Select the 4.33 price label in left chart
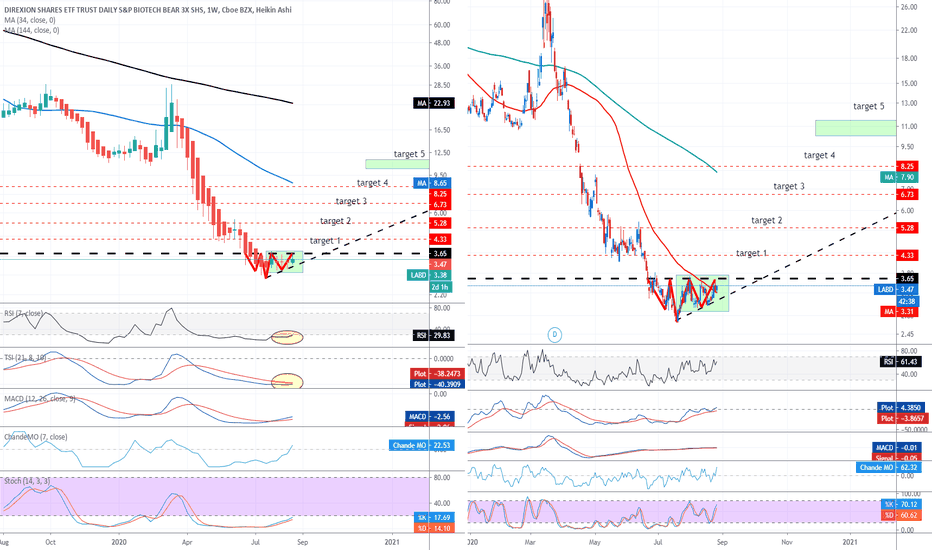932x550 pixels. (440, 239)
